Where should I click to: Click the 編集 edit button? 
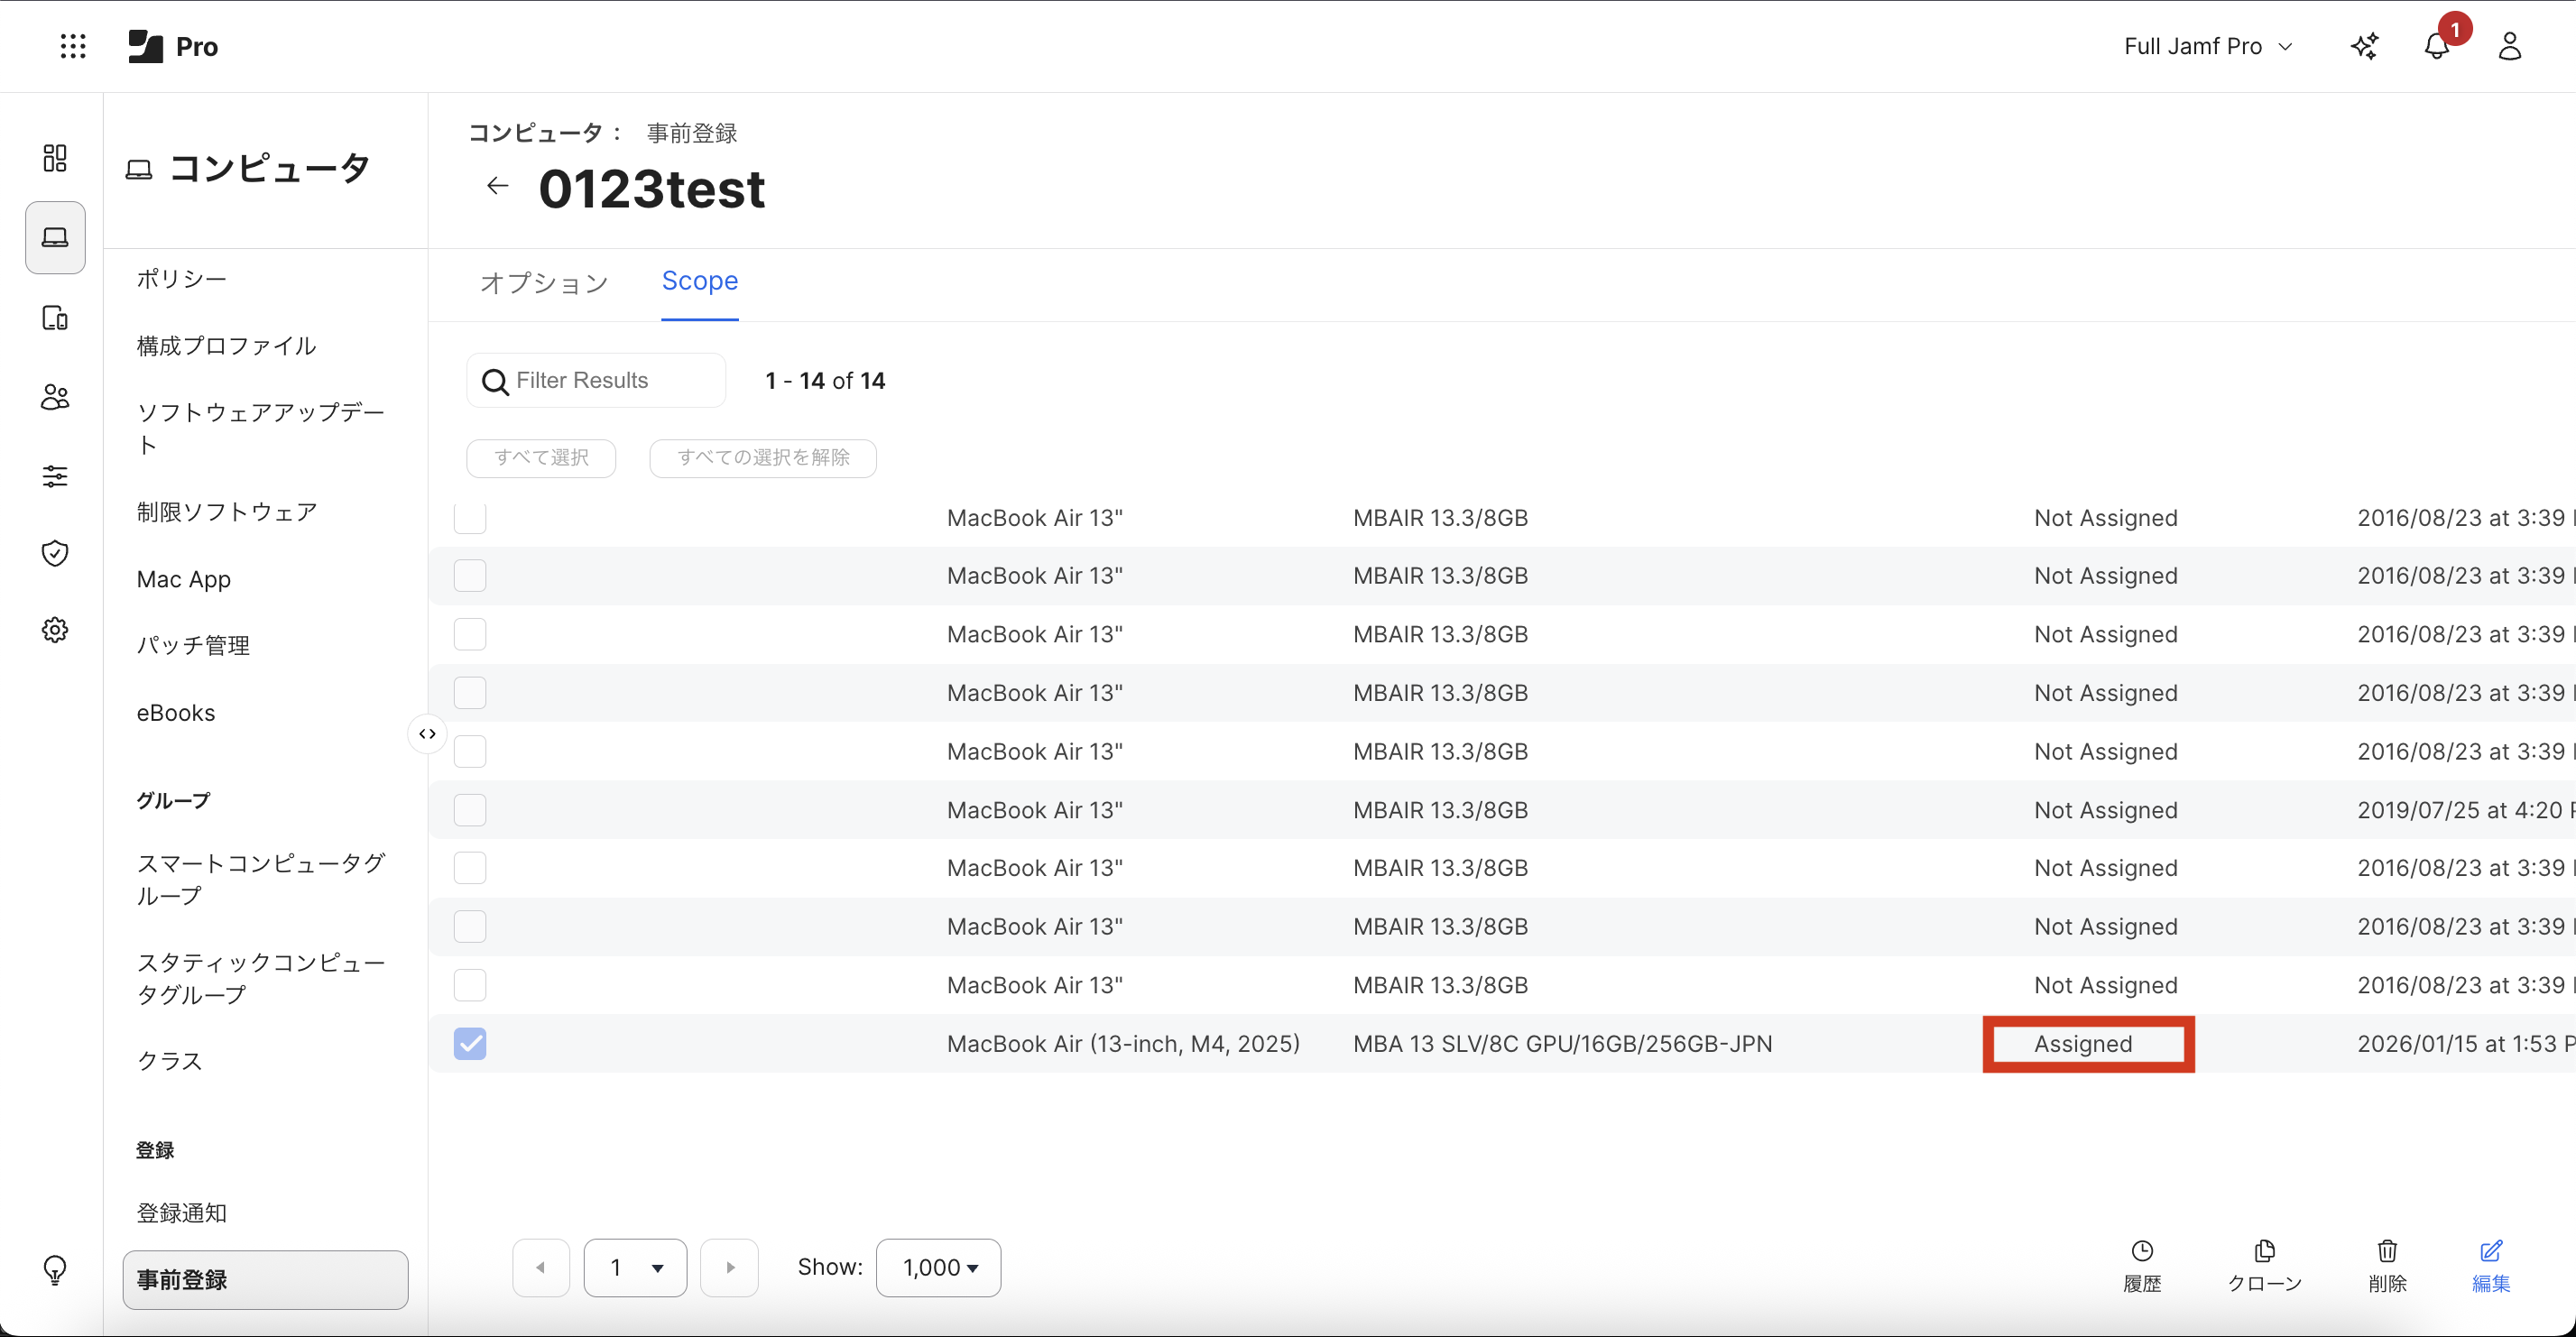coord(2490,1265)
